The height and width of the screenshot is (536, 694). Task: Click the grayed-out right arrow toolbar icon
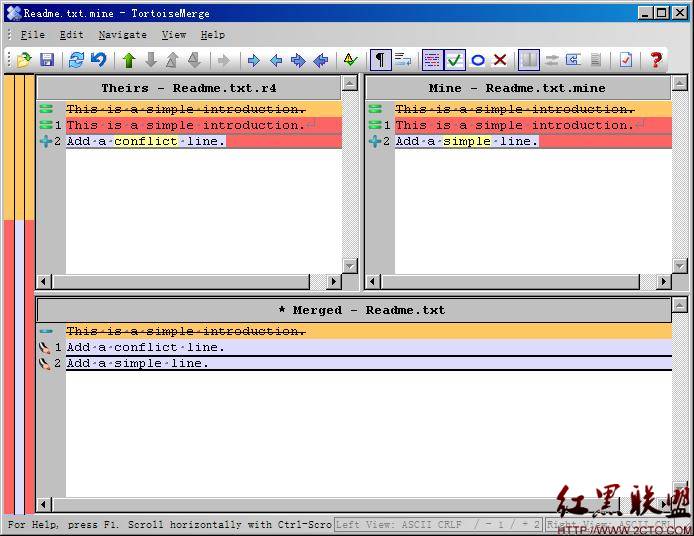[x=224, y=60]
